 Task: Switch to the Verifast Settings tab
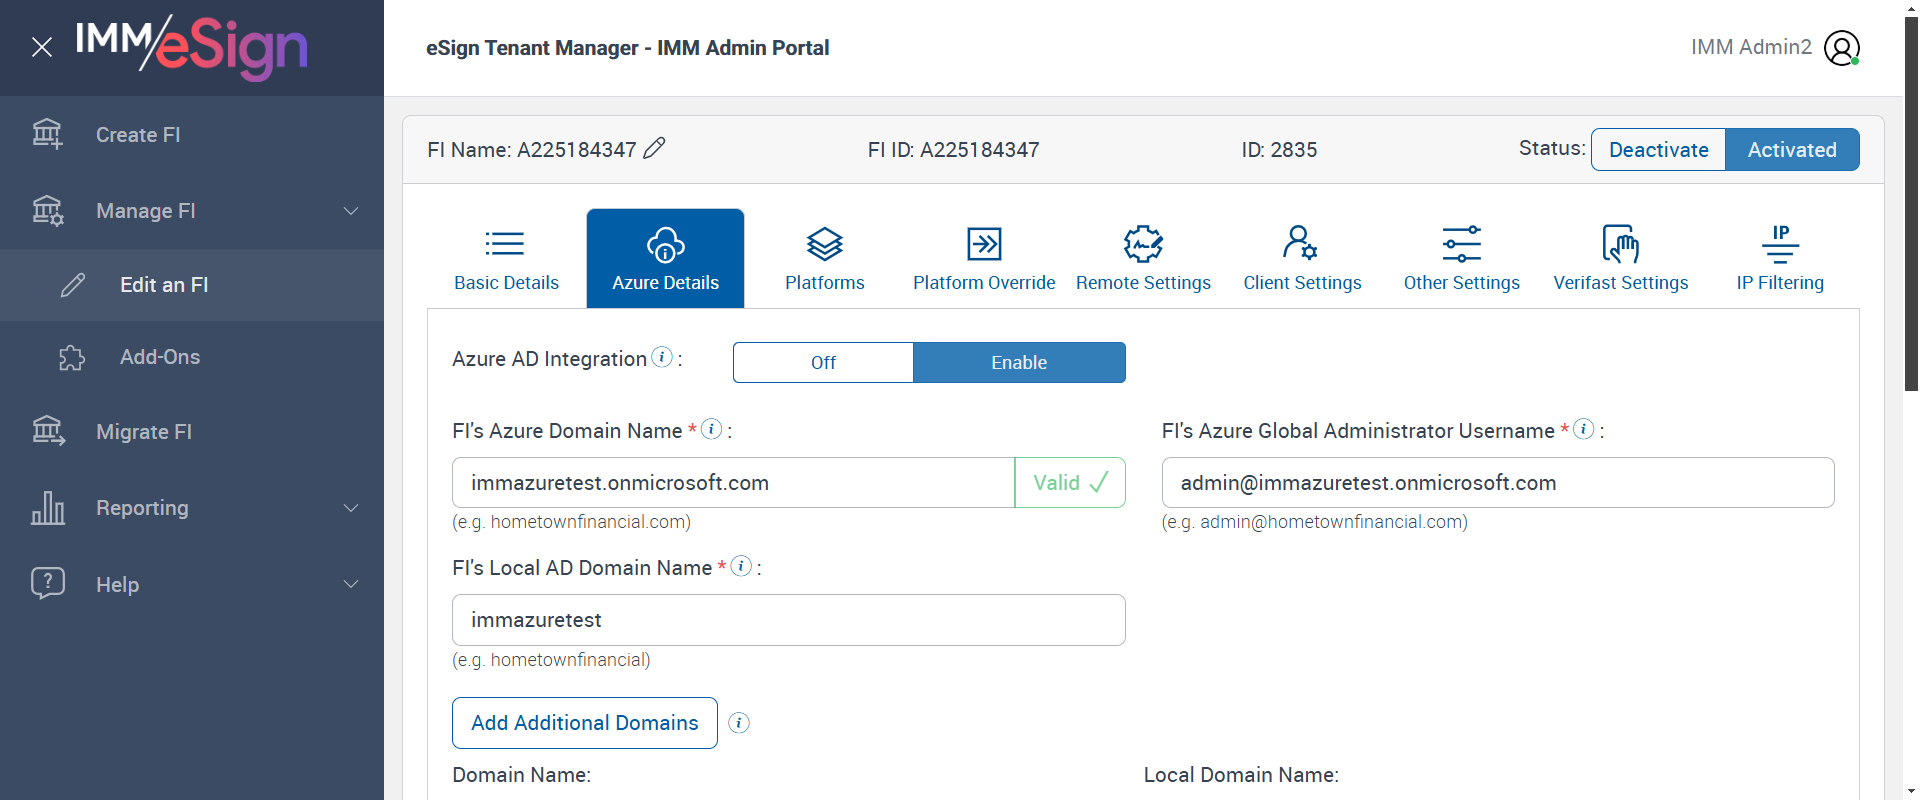coord(1620,258)
